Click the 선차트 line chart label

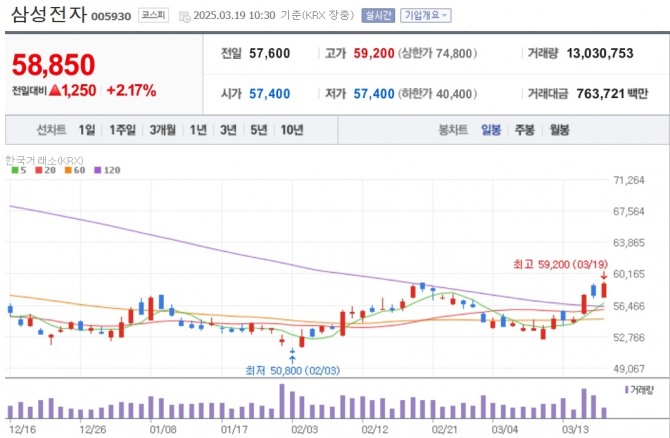51,129
